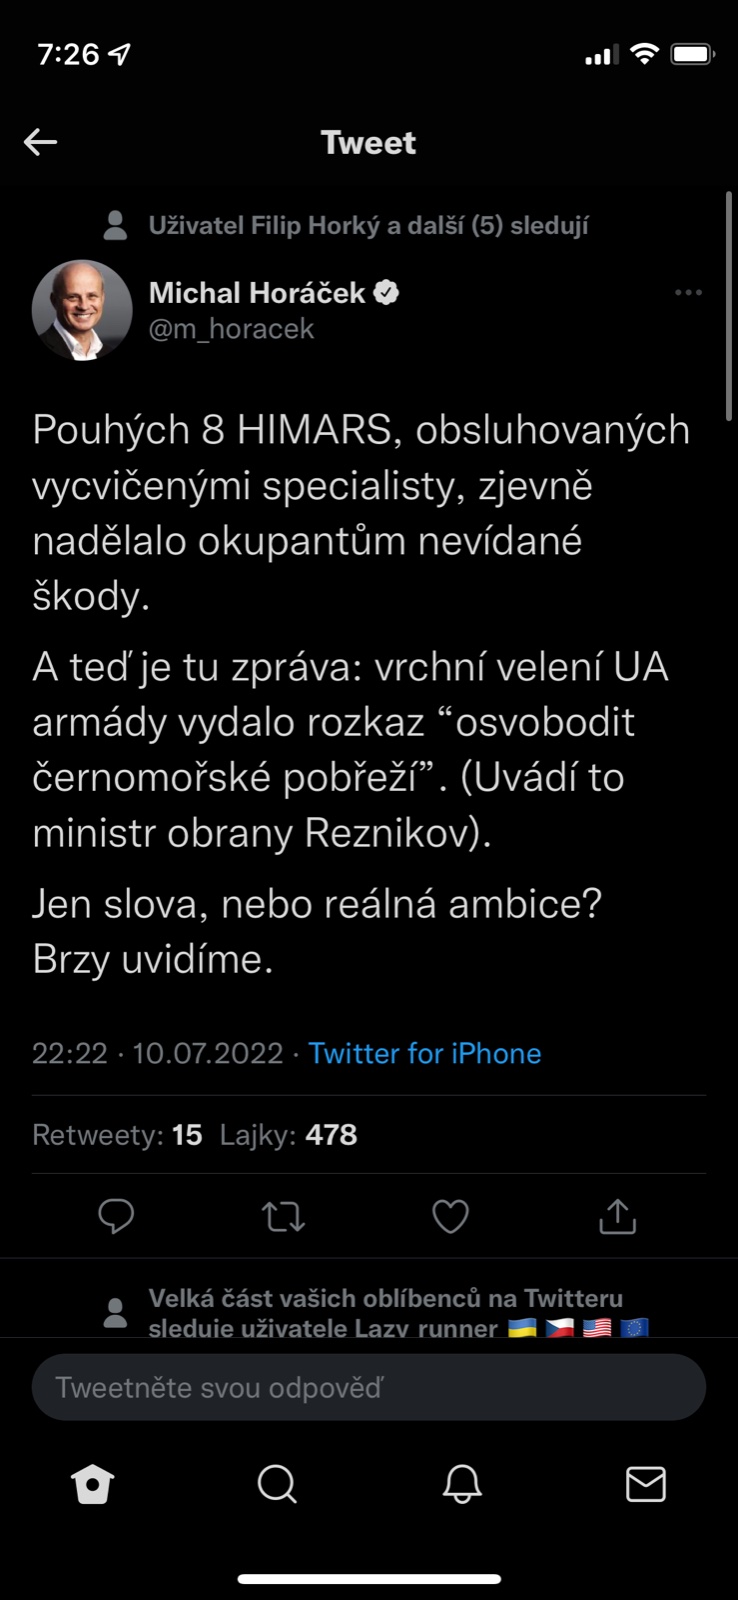Open the three-dot more options menu
Viewport: 738px width, 1600px height.
[x=688, y=293]
